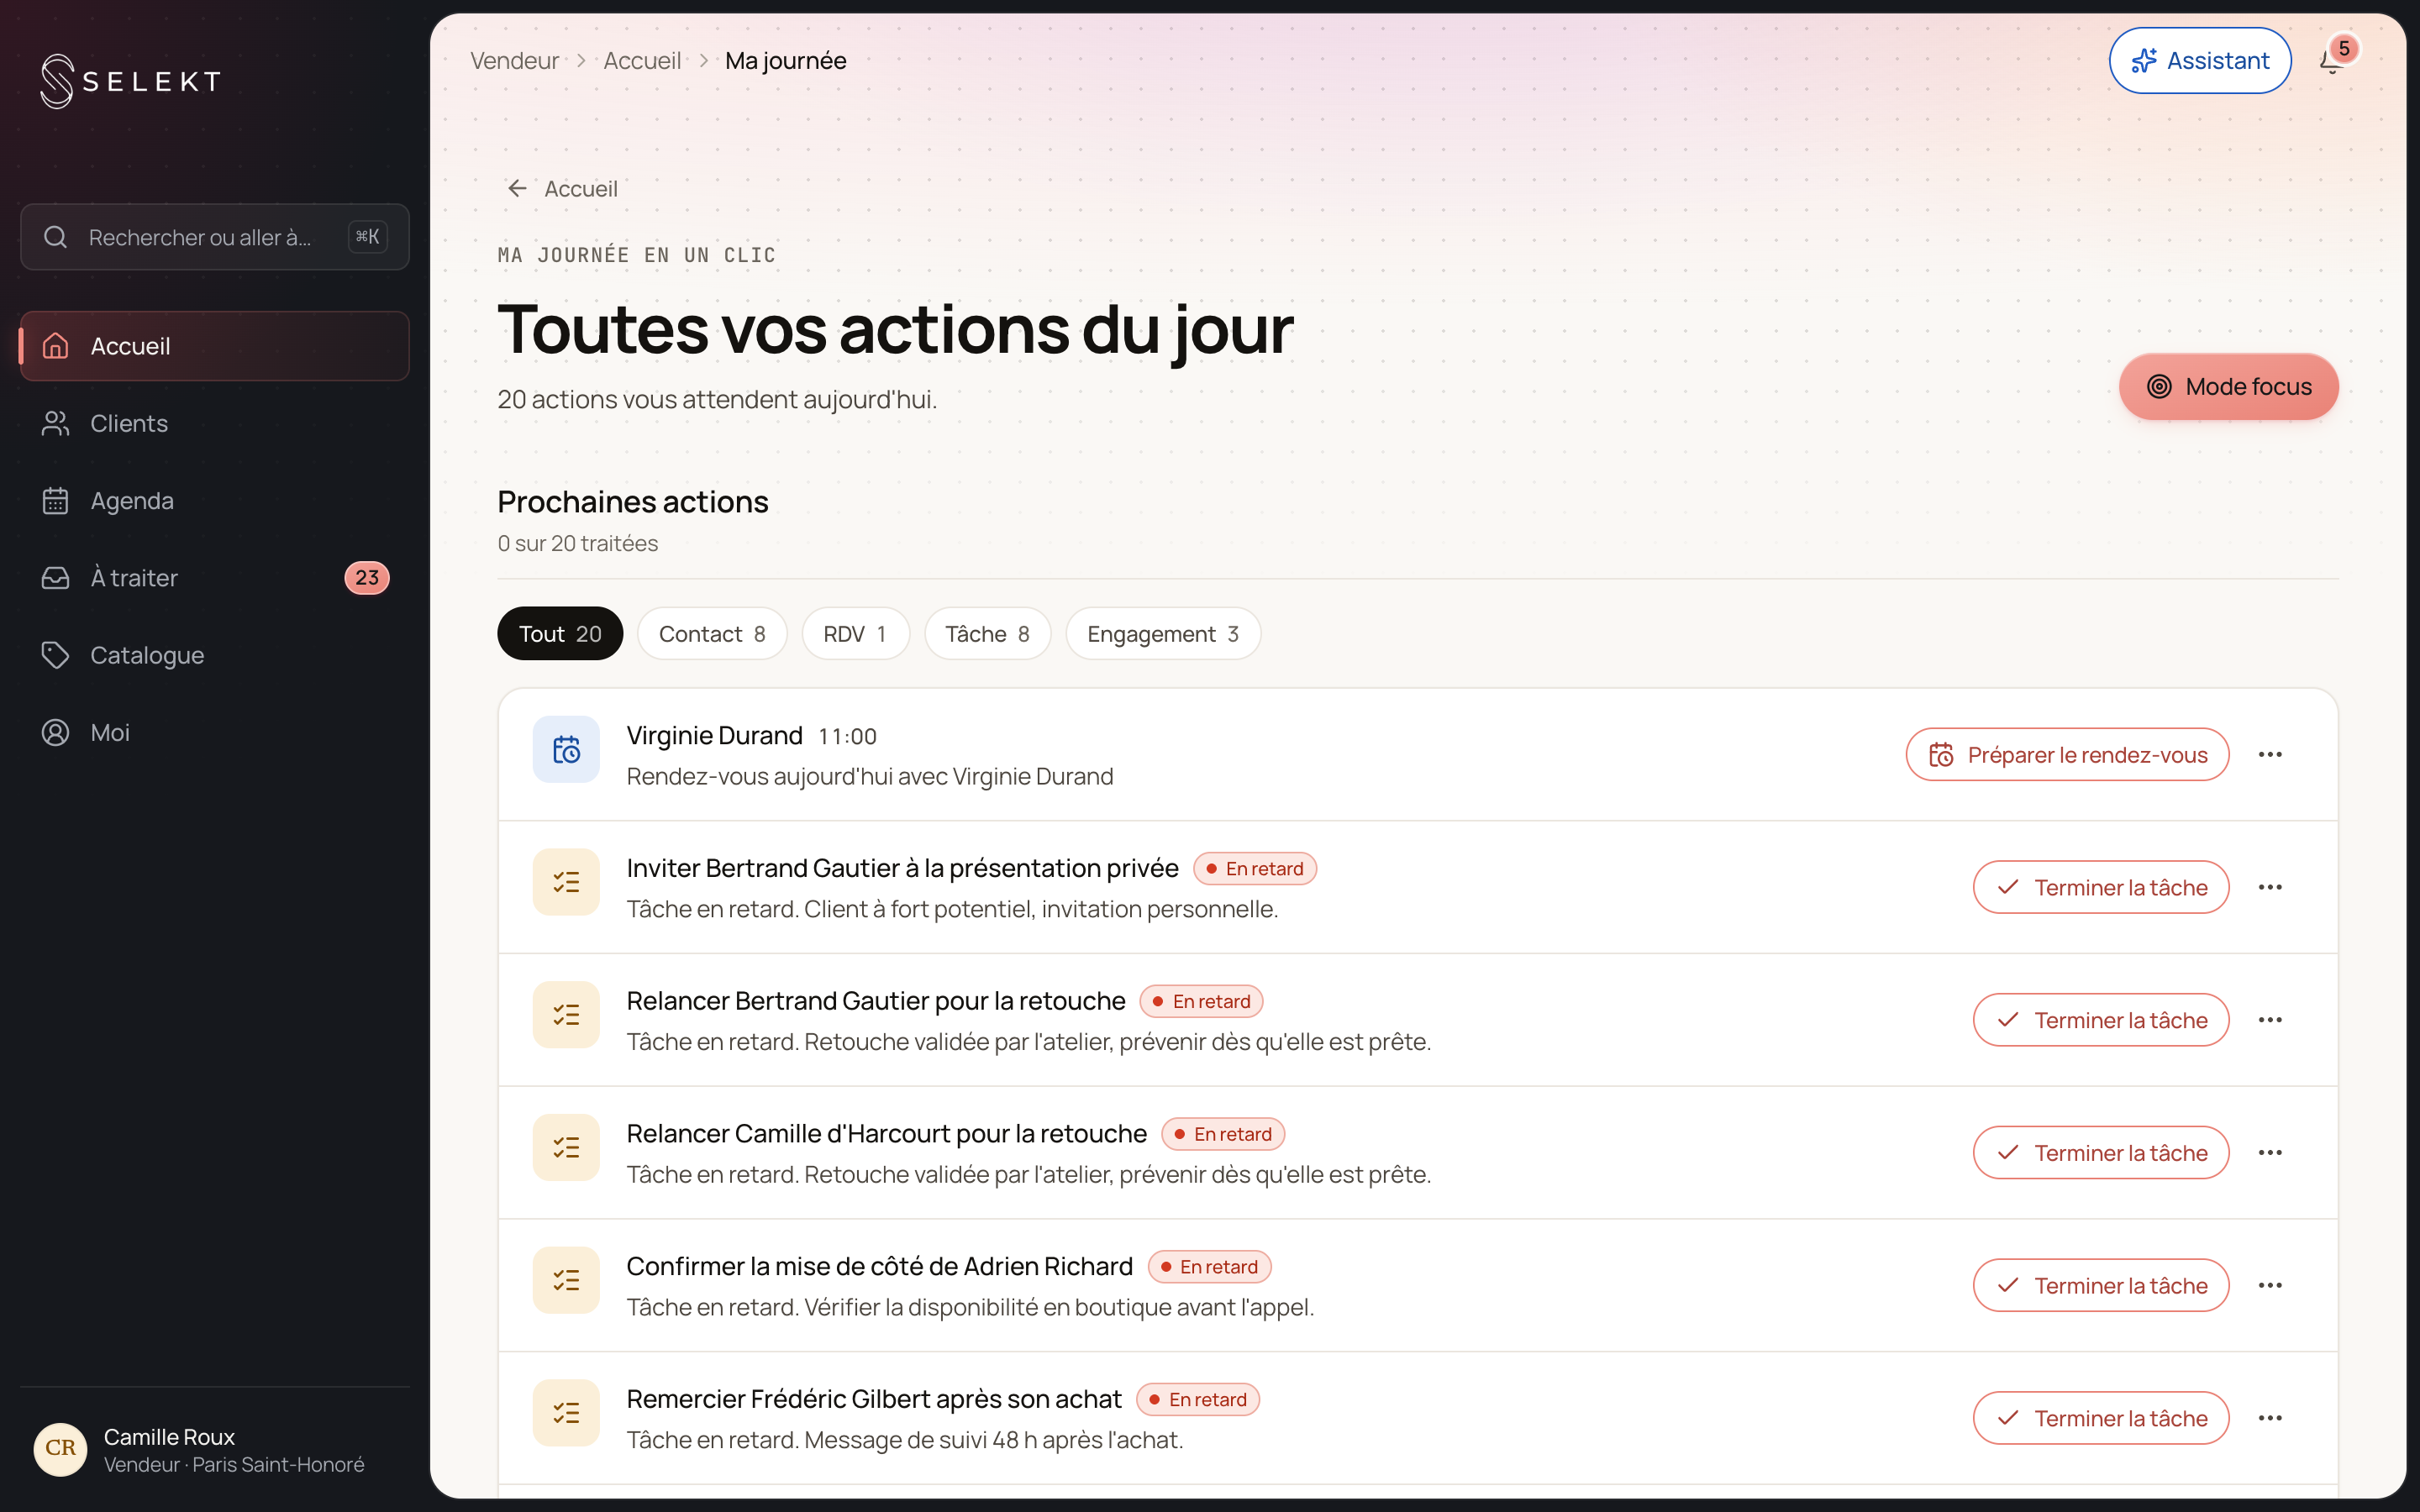Click Accueil in the breadcrumb
The image size is (2420, 1512).
[642, 61]
